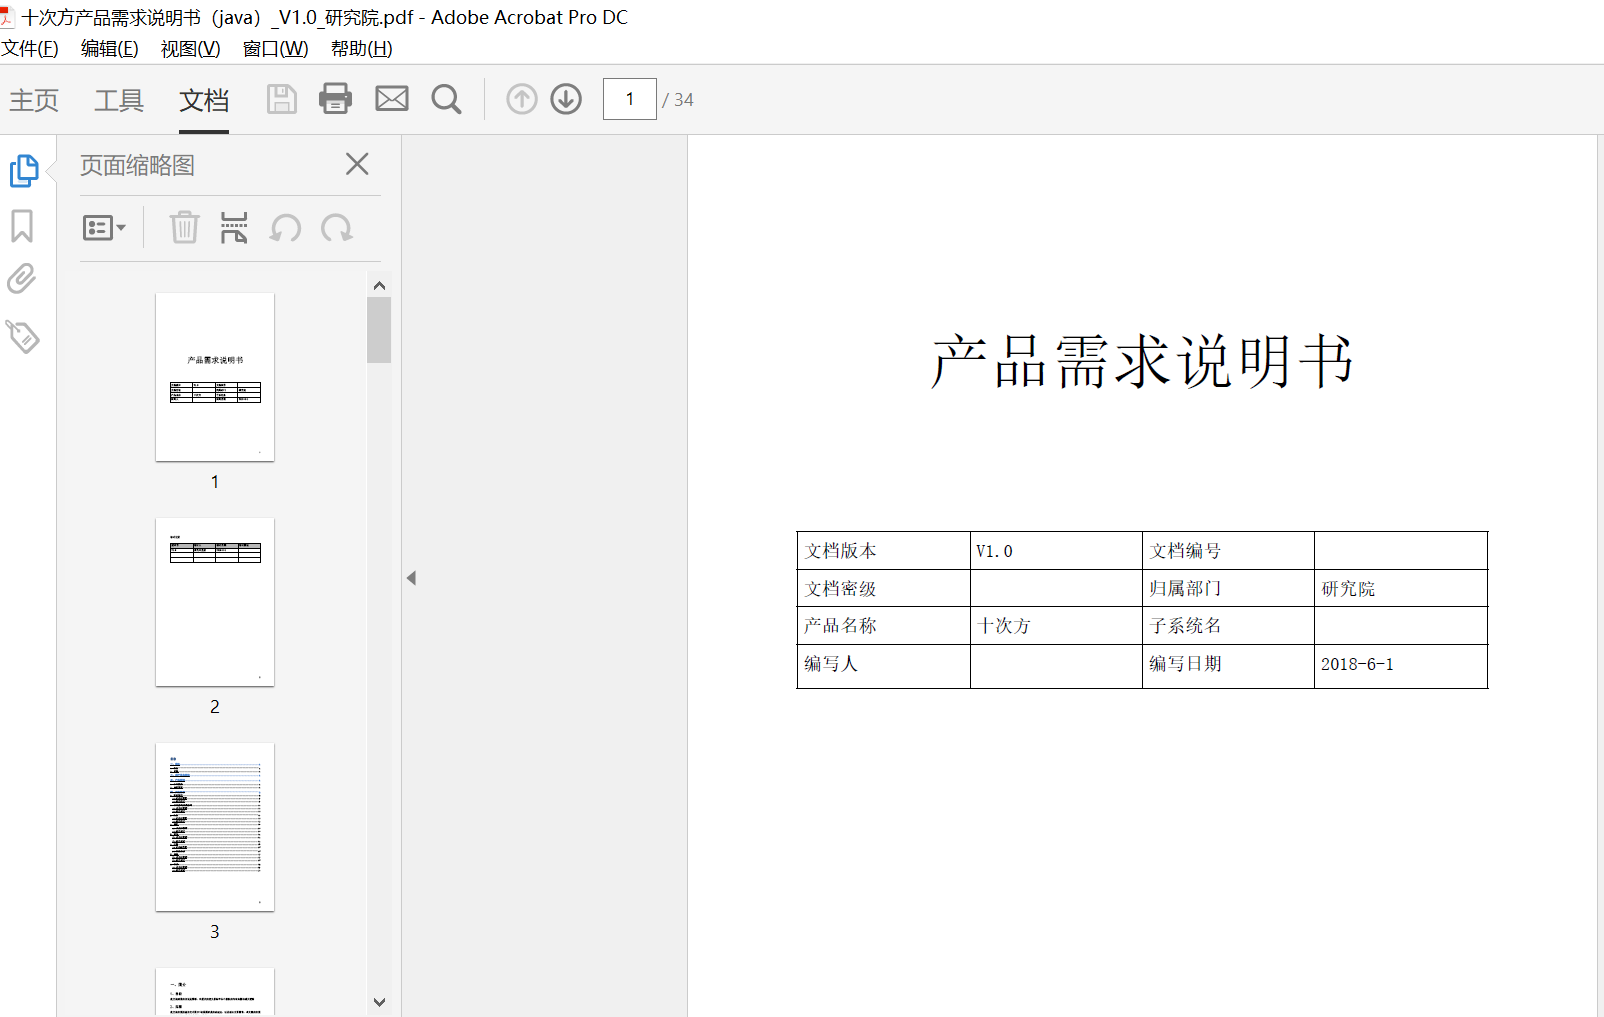The height and width of the screenshot is (1017, 1604).
Task: Click the 归属部门 table cell
Action: click(x=1228, y=588)
